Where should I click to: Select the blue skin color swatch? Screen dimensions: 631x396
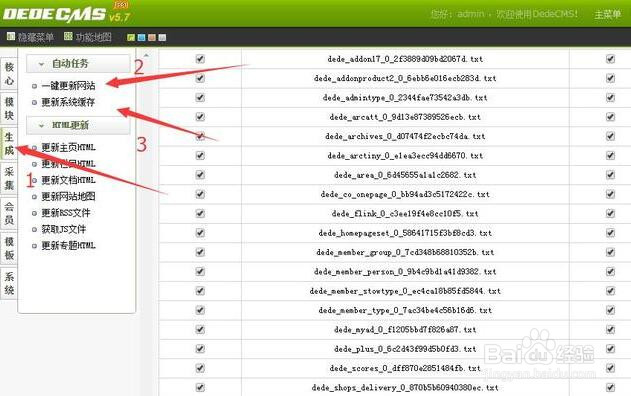pyautogui.click(x=141, y=37)
